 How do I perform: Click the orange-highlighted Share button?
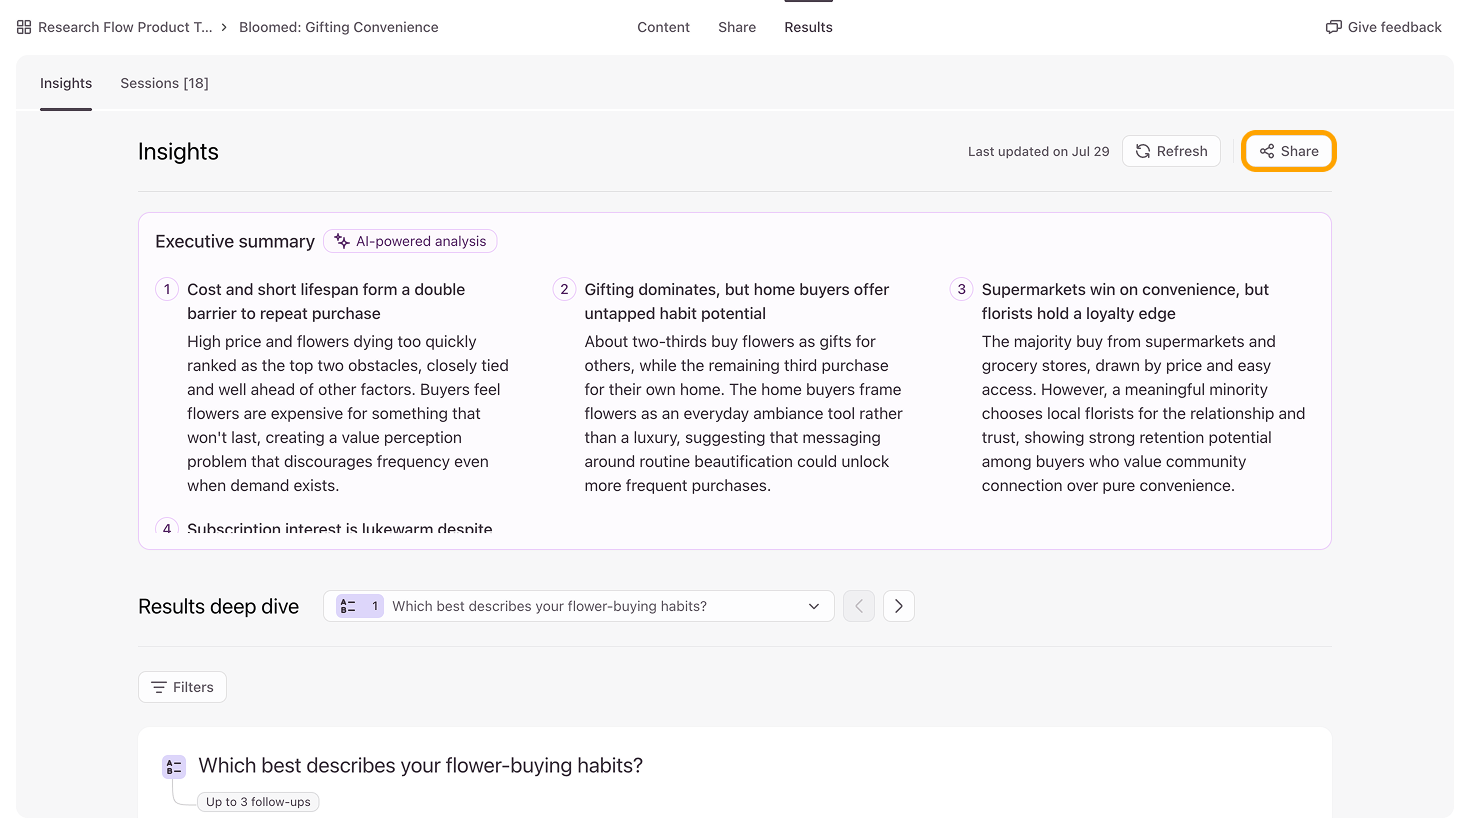[1289, 151]
